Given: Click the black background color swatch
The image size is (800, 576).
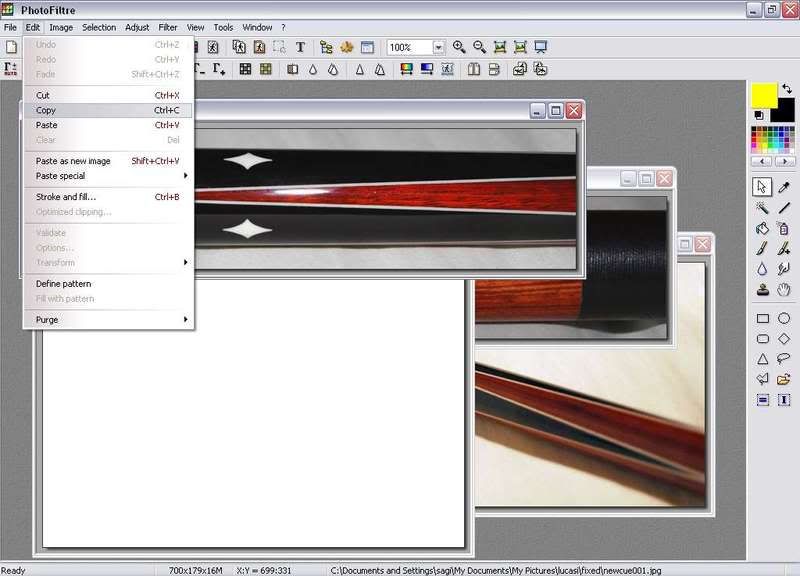Looking at the screenshot, I should point(785,112).
